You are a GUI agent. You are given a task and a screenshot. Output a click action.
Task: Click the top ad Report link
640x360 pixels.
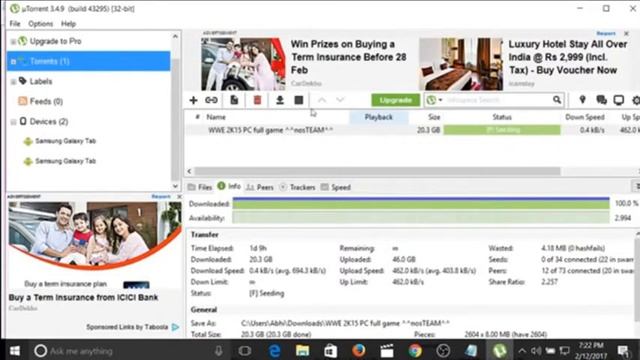(606, 33)
